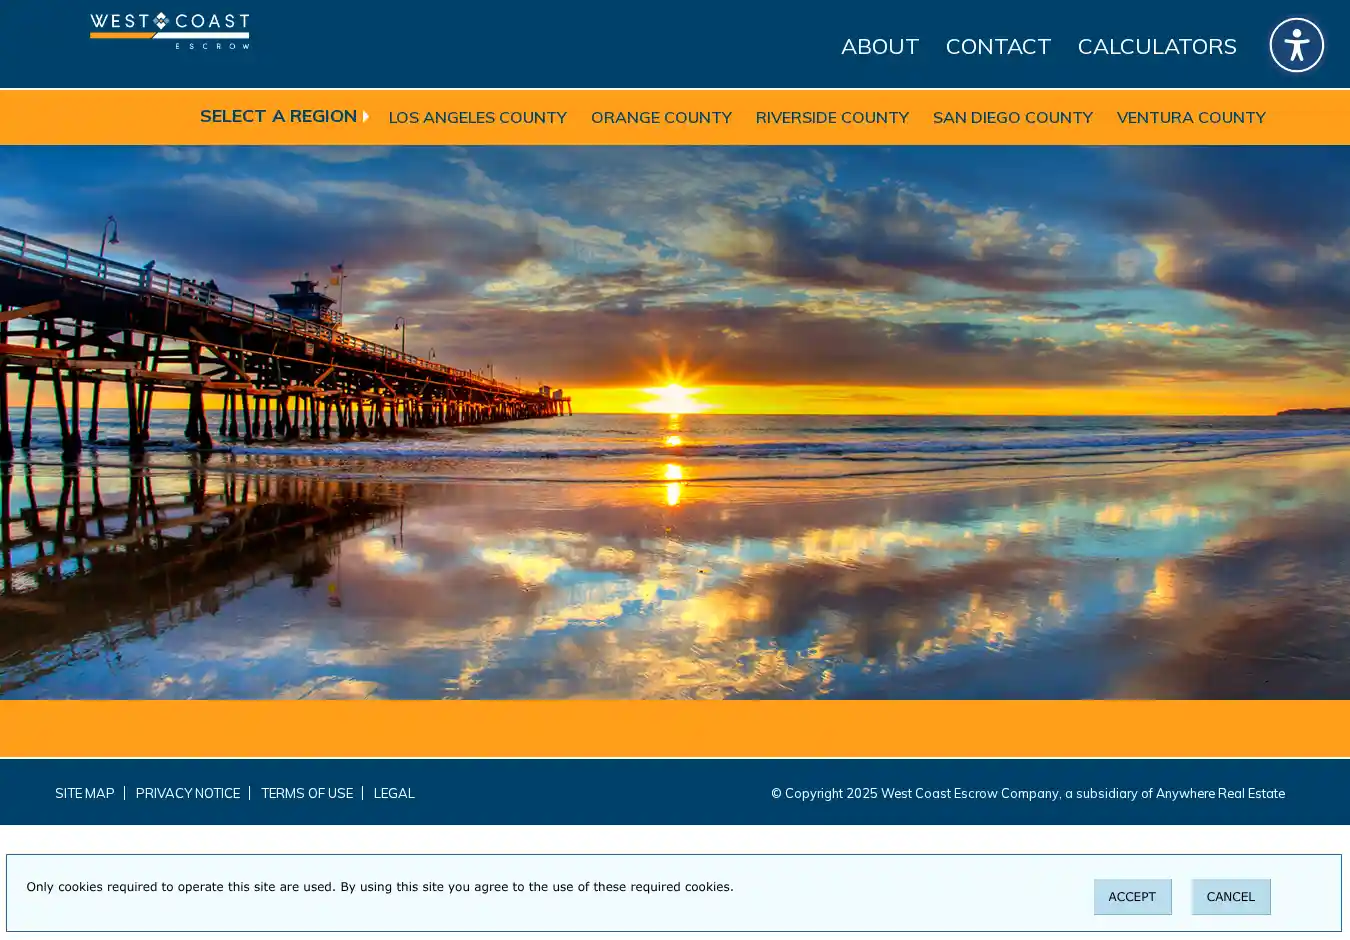This screenshot has width=1350, height=940.
Task: Click the copyright text in footer
Action: pos(1027,793)
